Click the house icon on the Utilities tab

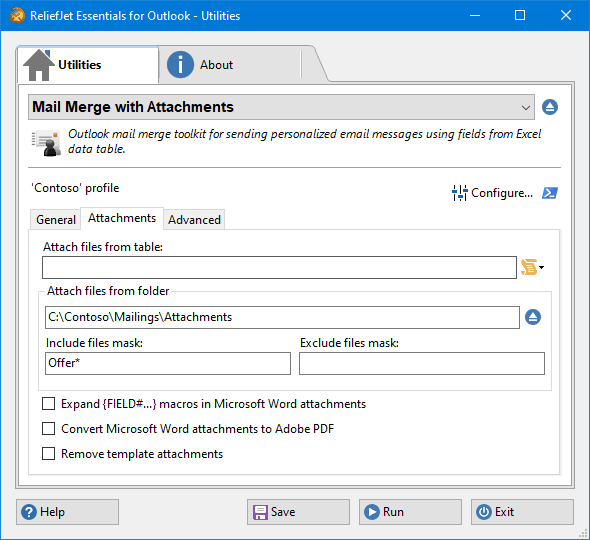(39, 65)
